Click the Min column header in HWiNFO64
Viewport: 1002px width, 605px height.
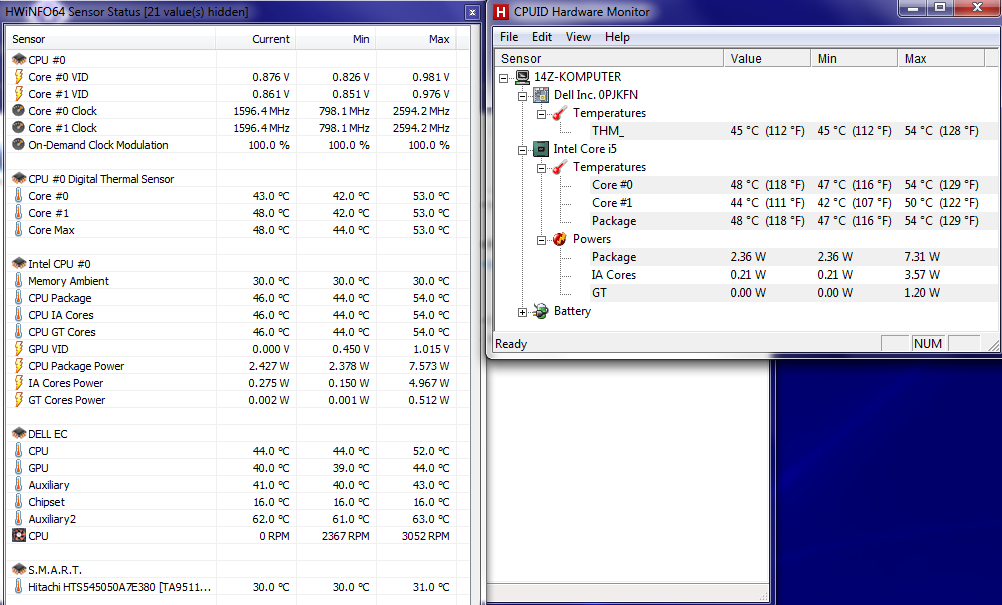pos(335,39)
